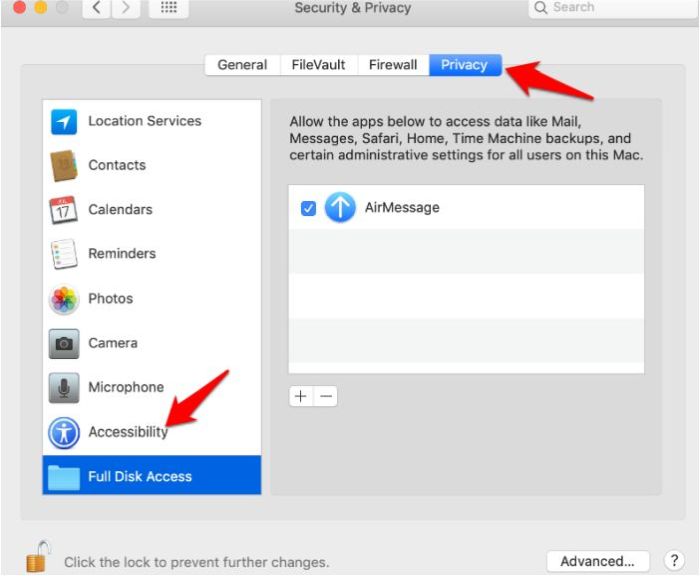Select the Accessibility icon

click(x=64, y=432)
